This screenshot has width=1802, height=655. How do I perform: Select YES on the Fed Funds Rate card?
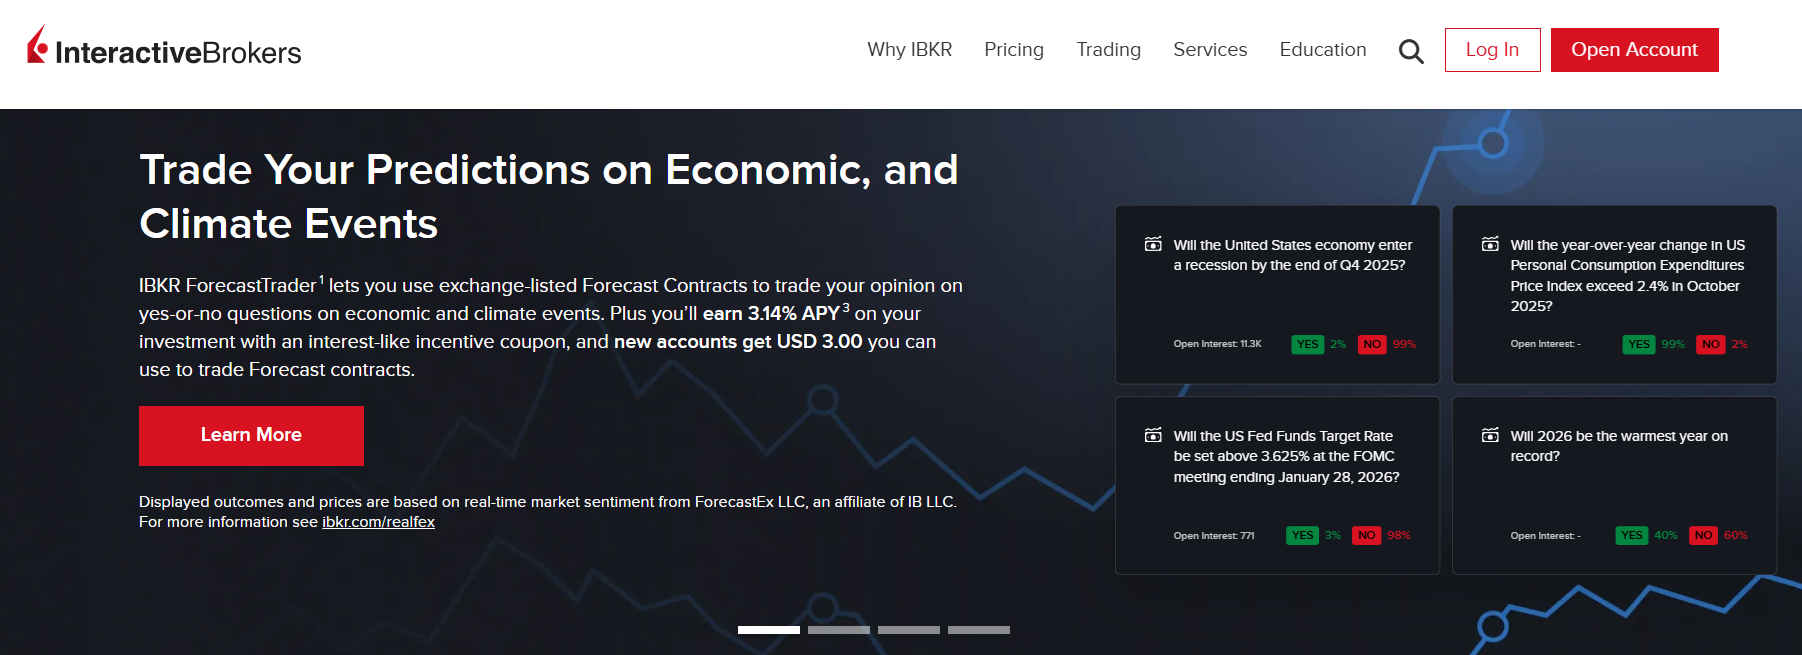point(1302,535)
